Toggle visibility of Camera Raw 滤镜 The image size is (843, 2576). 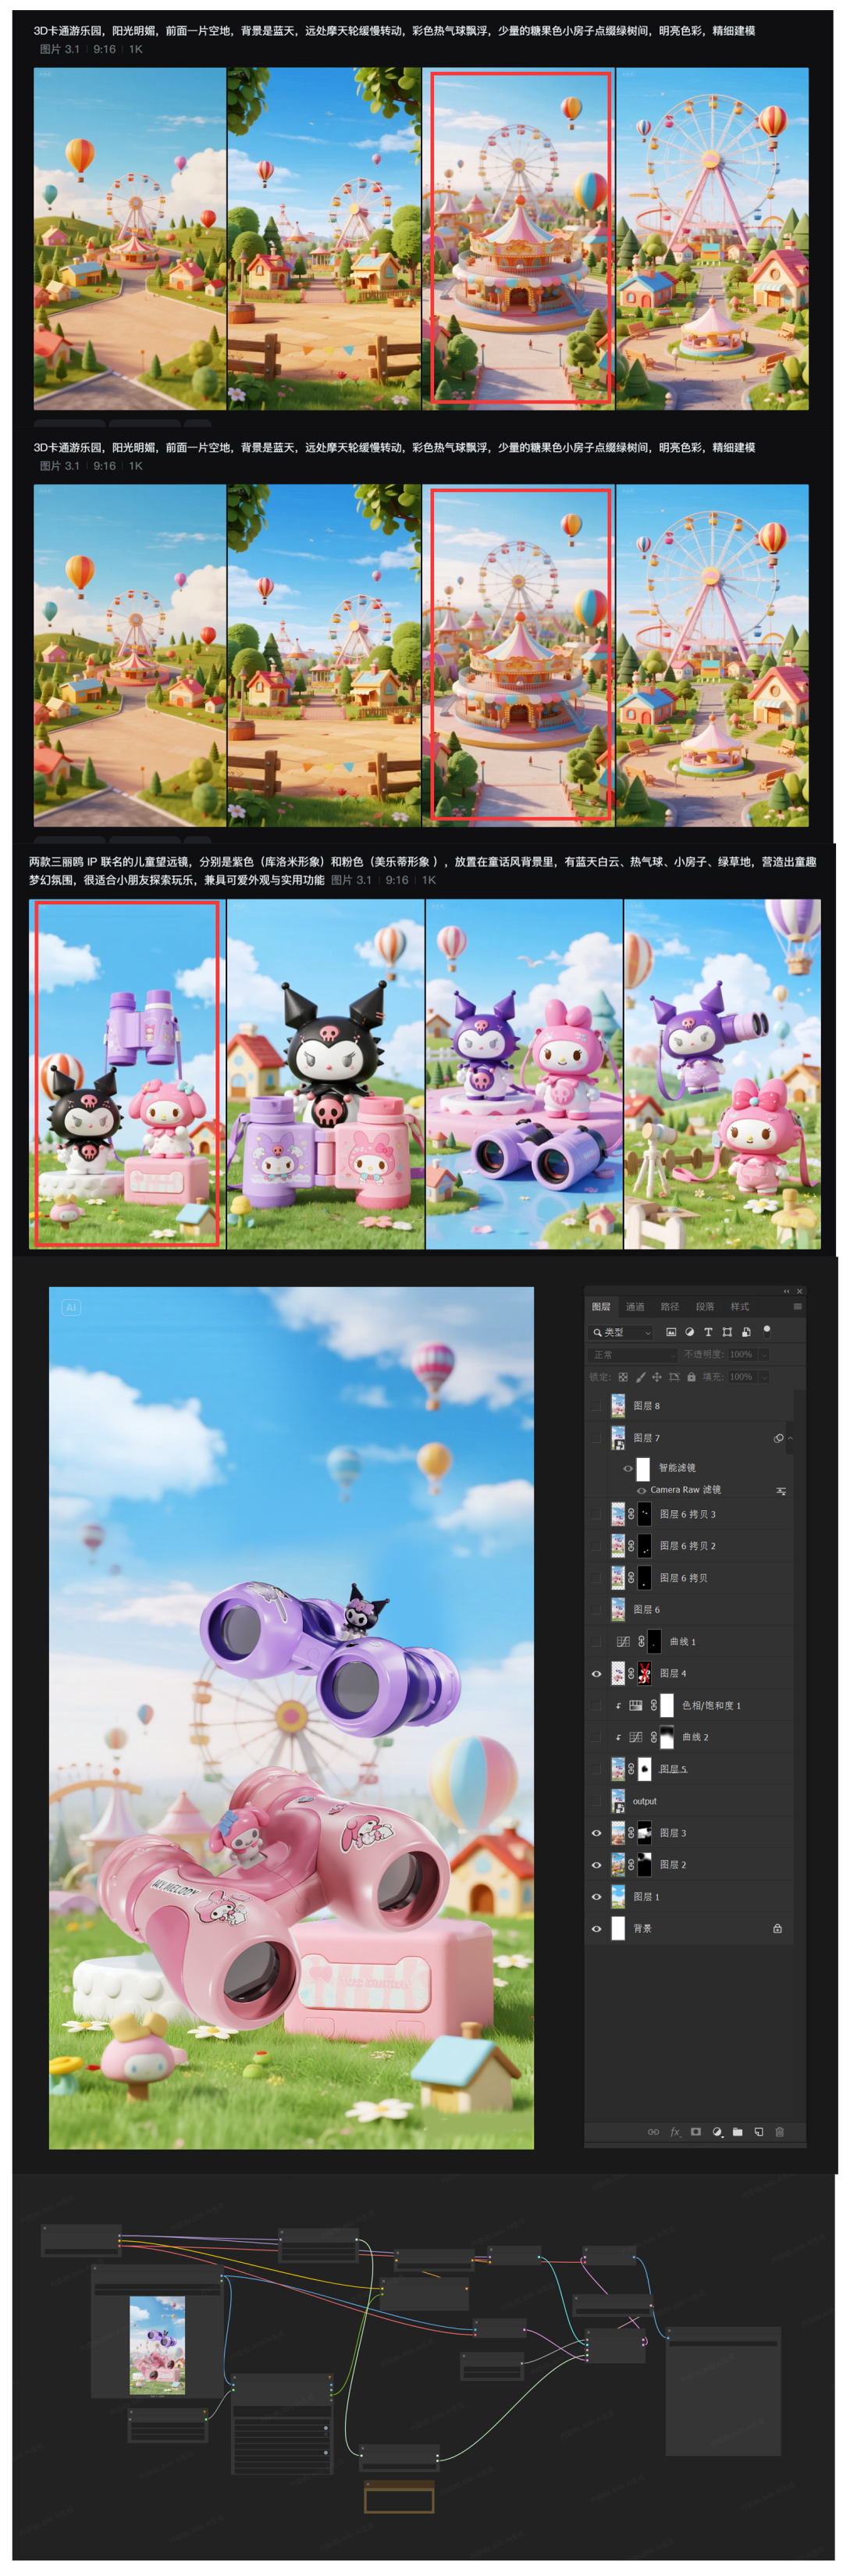641,1490
